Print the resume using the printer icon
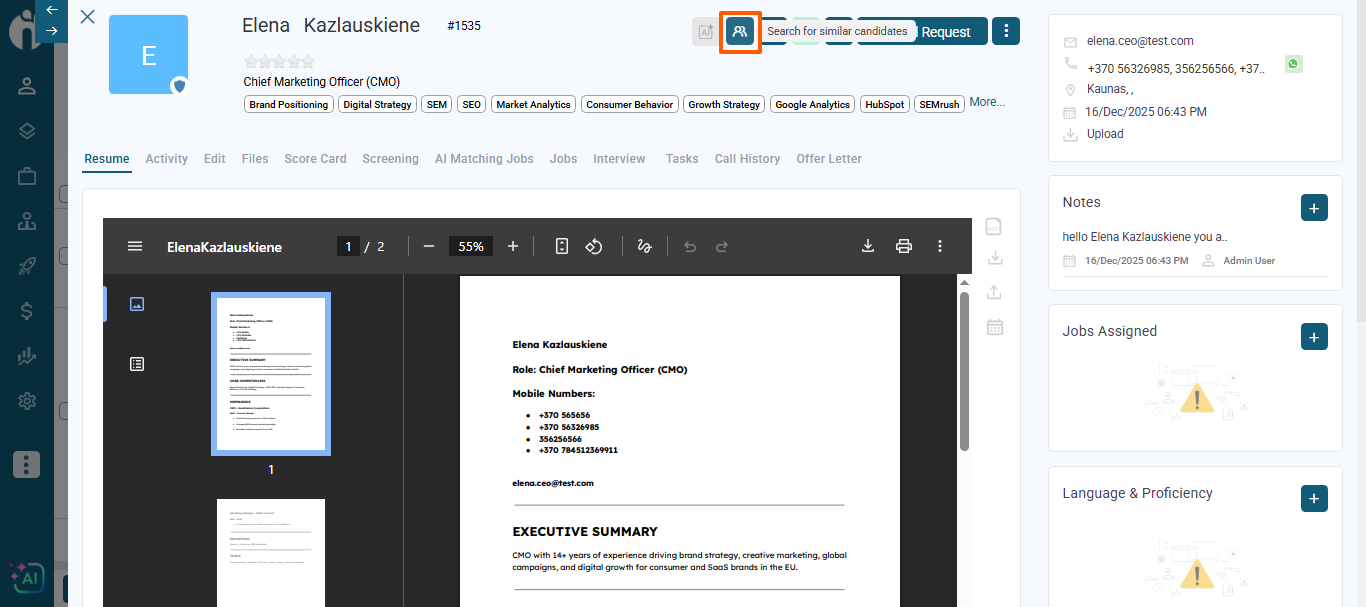The width and height of the screenshot is (1366, 607). coord(904,246)
